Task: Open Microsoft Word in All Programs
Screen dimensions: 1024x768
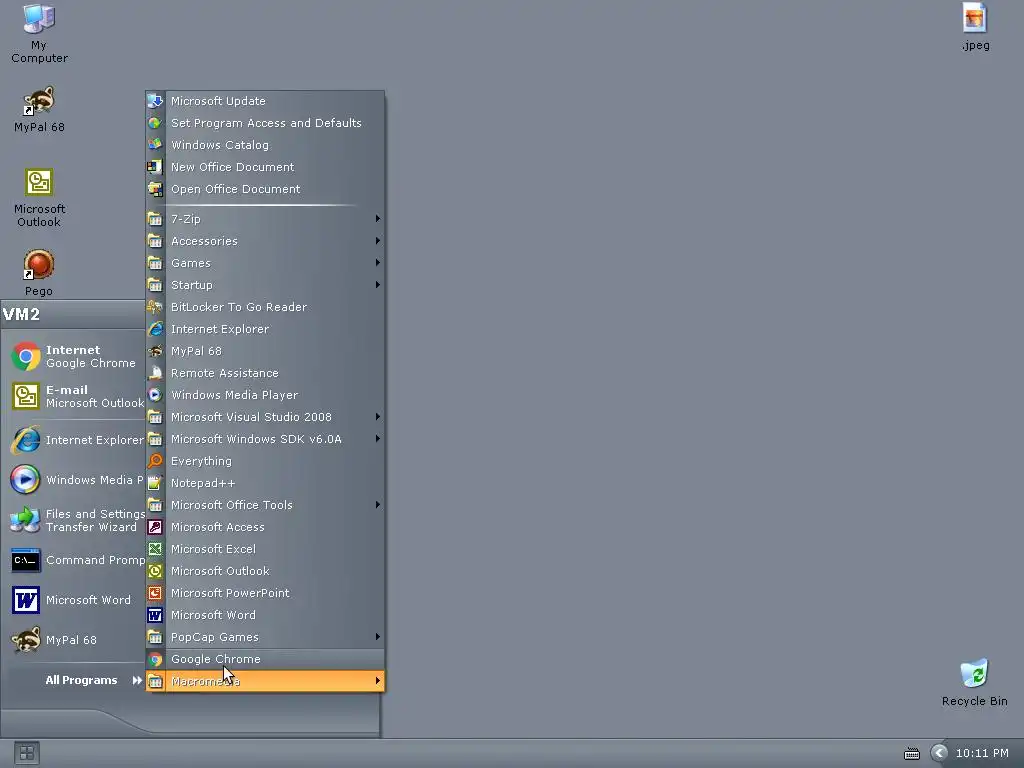Action: pyautogui.click(x=264, y=615)
